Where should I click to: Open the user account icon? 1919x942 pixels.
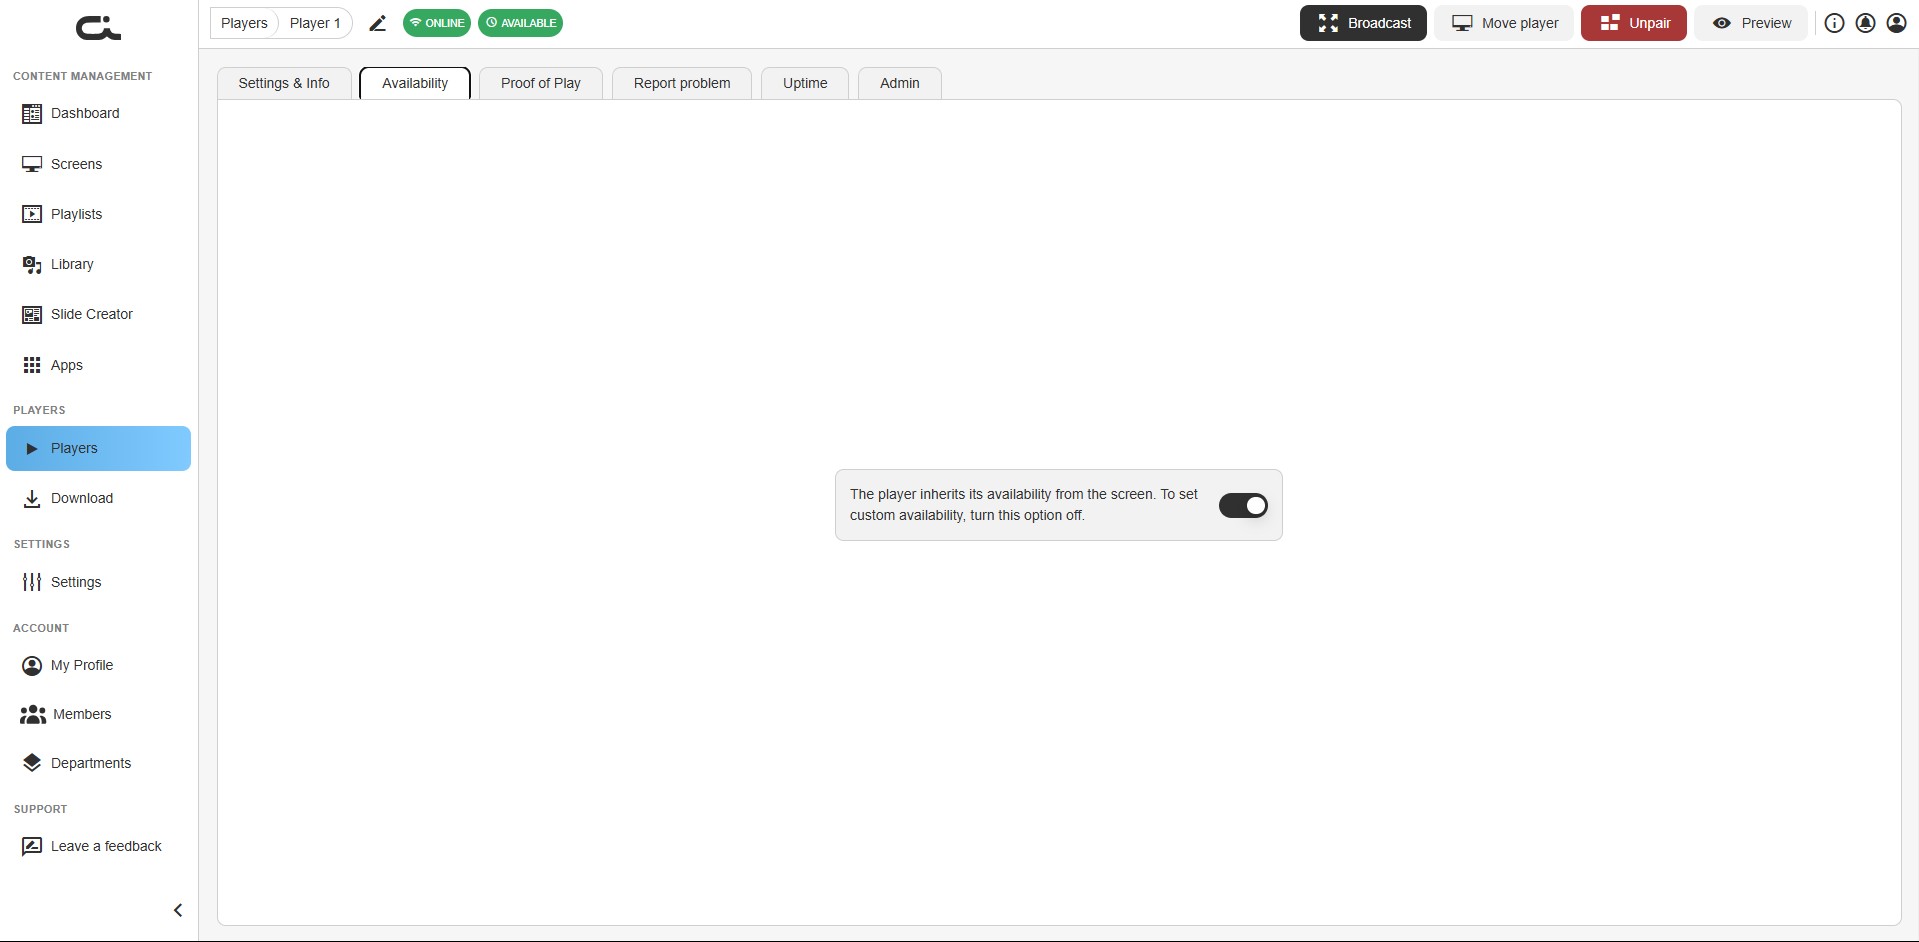coord(1896,23)
